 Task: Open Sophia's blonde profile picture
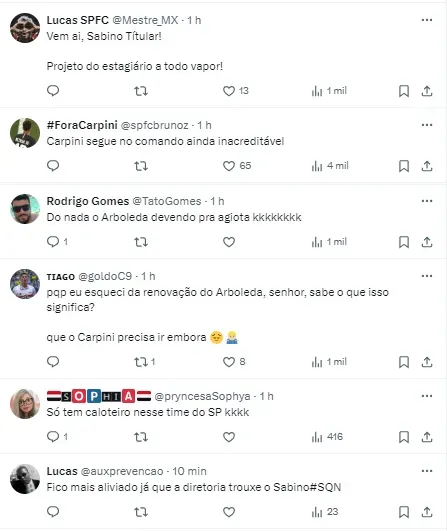coord(25,404)
